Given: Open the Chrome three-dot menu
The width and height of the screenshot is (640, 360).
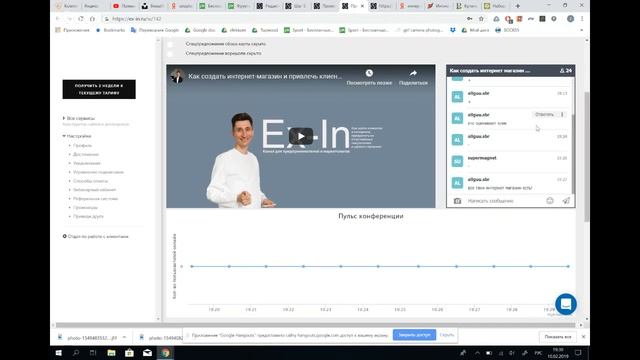Looking at the screenshot, I should tap(582, 19).
